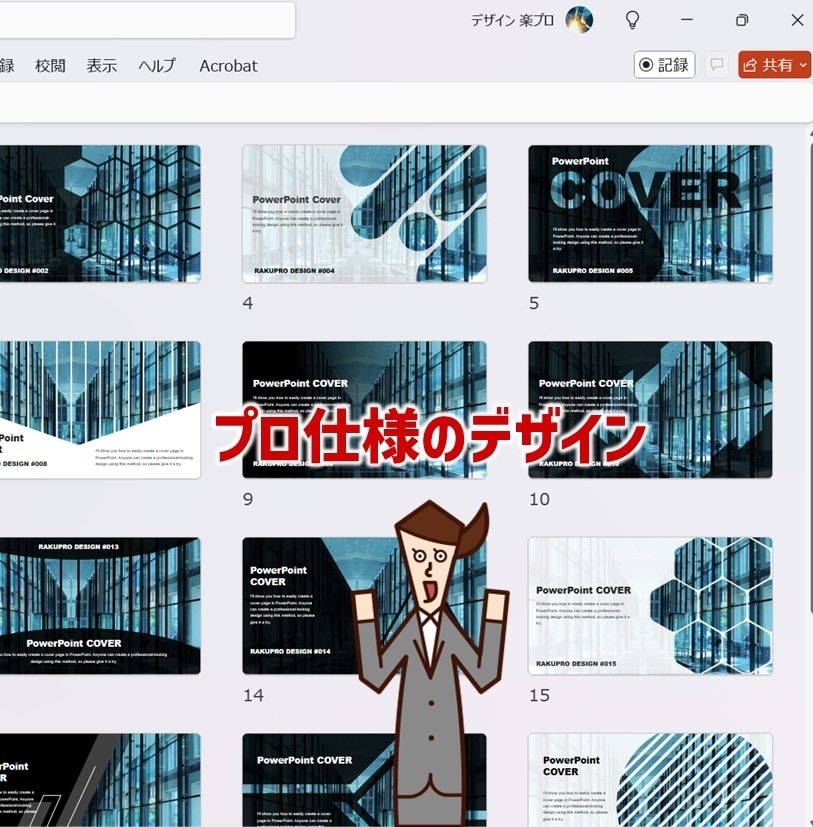This screenshot has height=827, width=813.
Task: Open the user account avatar
Action: point(579,20)
